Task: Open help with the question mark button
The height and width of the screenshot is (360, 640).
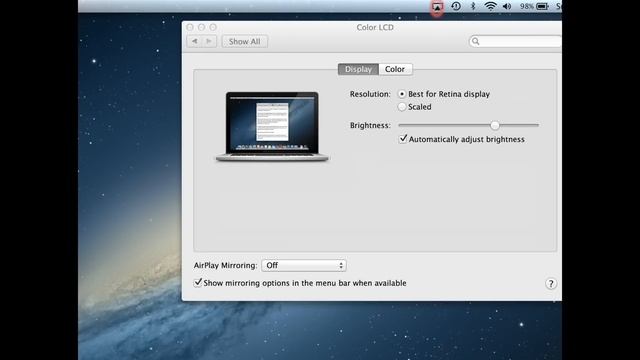Action: pyautogui.click(x=551, y=284)
